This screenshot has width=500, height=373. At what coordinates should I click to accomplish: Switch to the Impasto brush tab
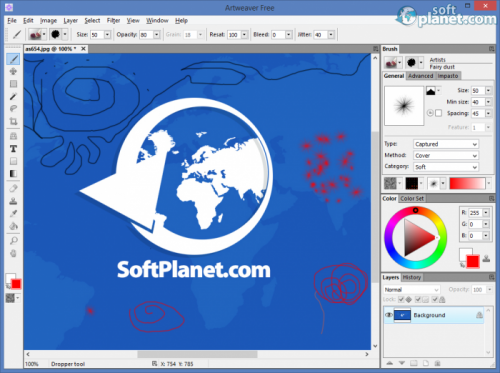click(448, 76)
